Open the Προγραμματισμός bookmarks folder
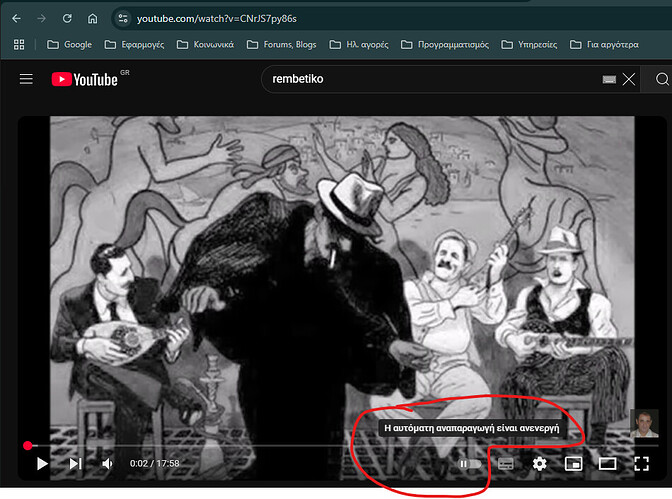Viewport: 672px width, 499px height. click(445, 45)
